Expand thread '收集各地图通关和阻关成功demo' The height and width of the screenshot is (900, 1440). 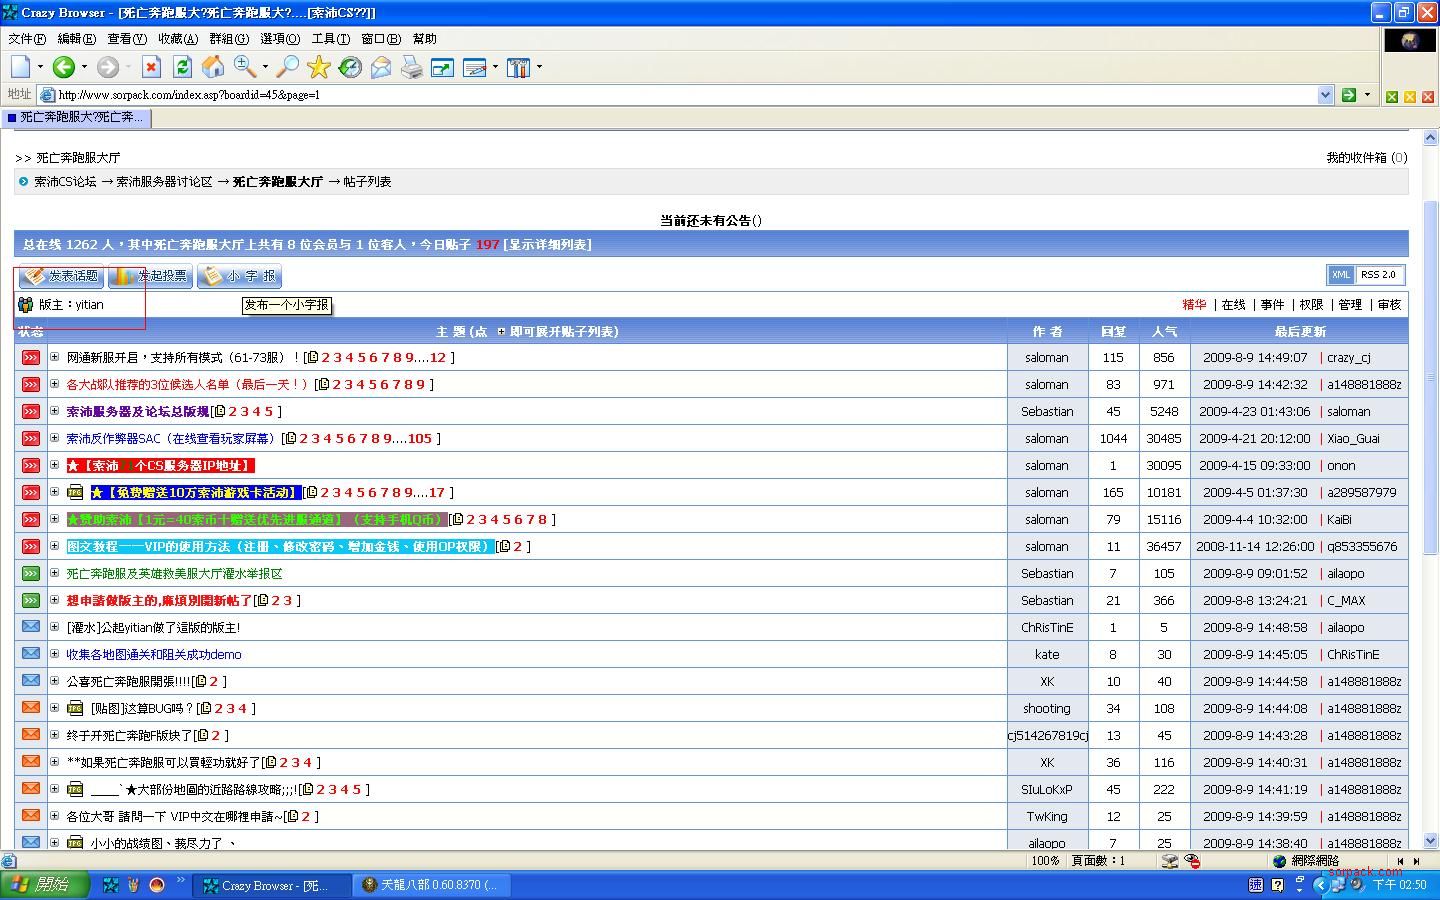pyautogui.click(x=55, y=654)
